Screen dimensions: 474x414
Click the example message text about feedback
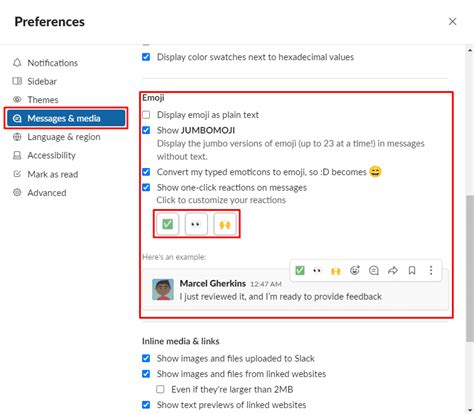tap(281, 296)
